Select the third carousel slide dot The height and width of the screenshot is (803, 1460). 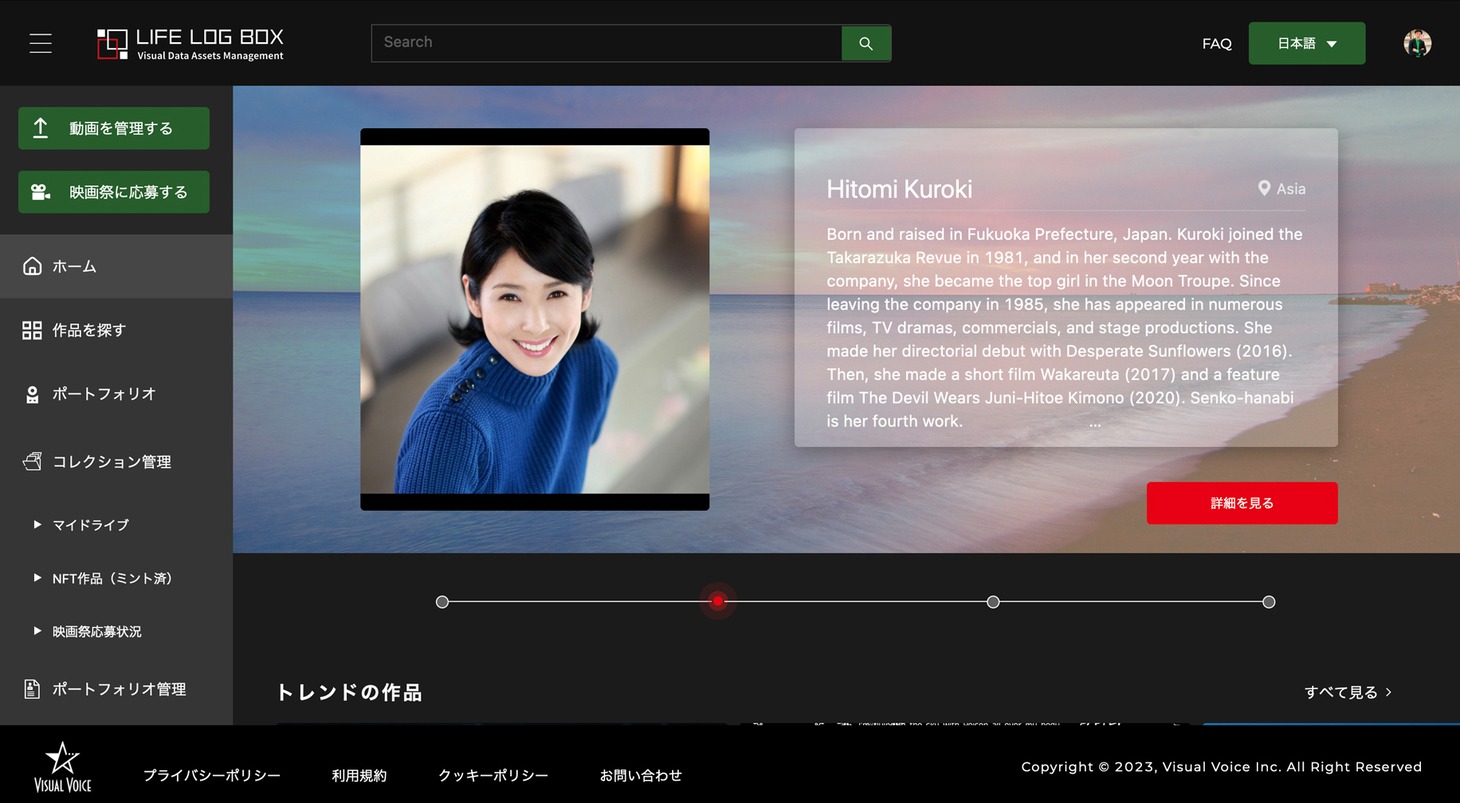coord(993,602)
